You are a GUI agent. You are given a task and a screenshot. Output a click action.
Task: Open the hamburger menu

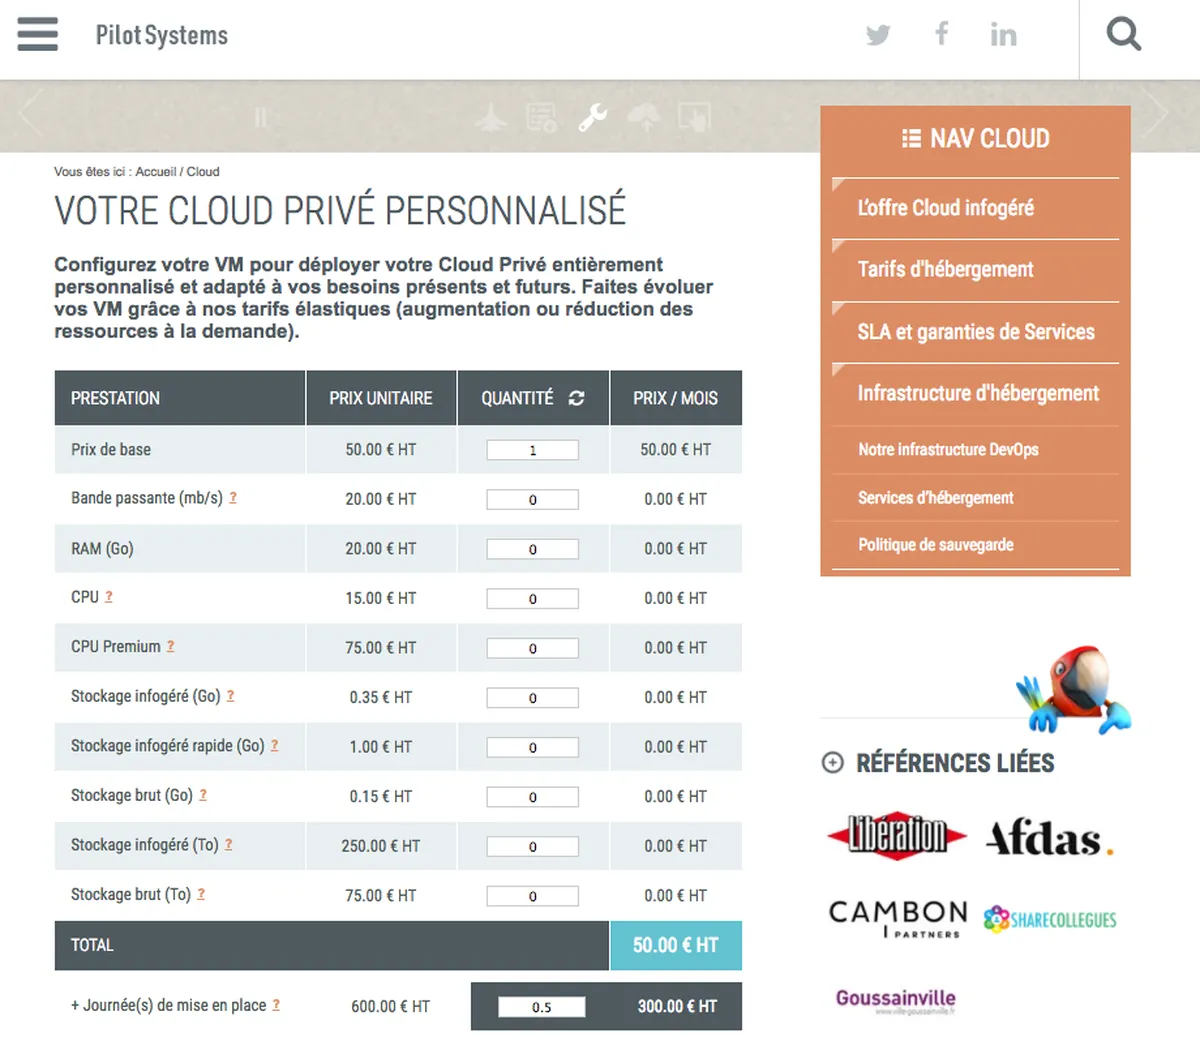pos(38,34)
